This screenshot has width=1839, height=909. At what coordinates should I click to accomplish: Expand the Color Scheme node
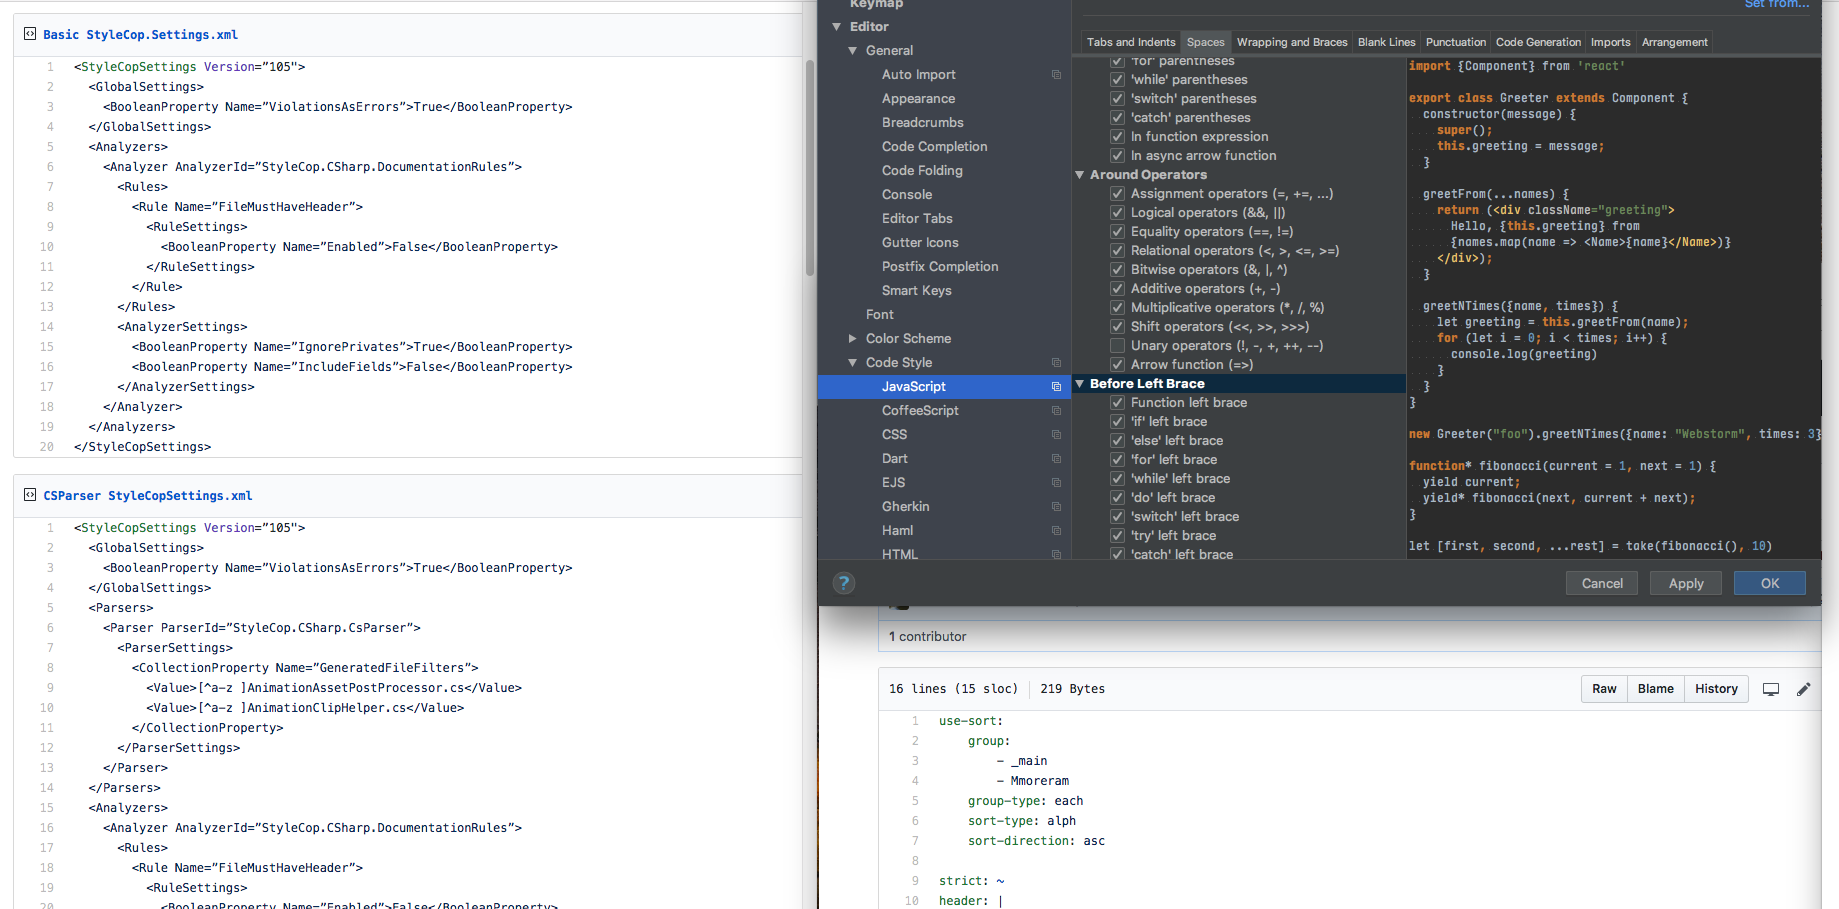tap(853, 339)
